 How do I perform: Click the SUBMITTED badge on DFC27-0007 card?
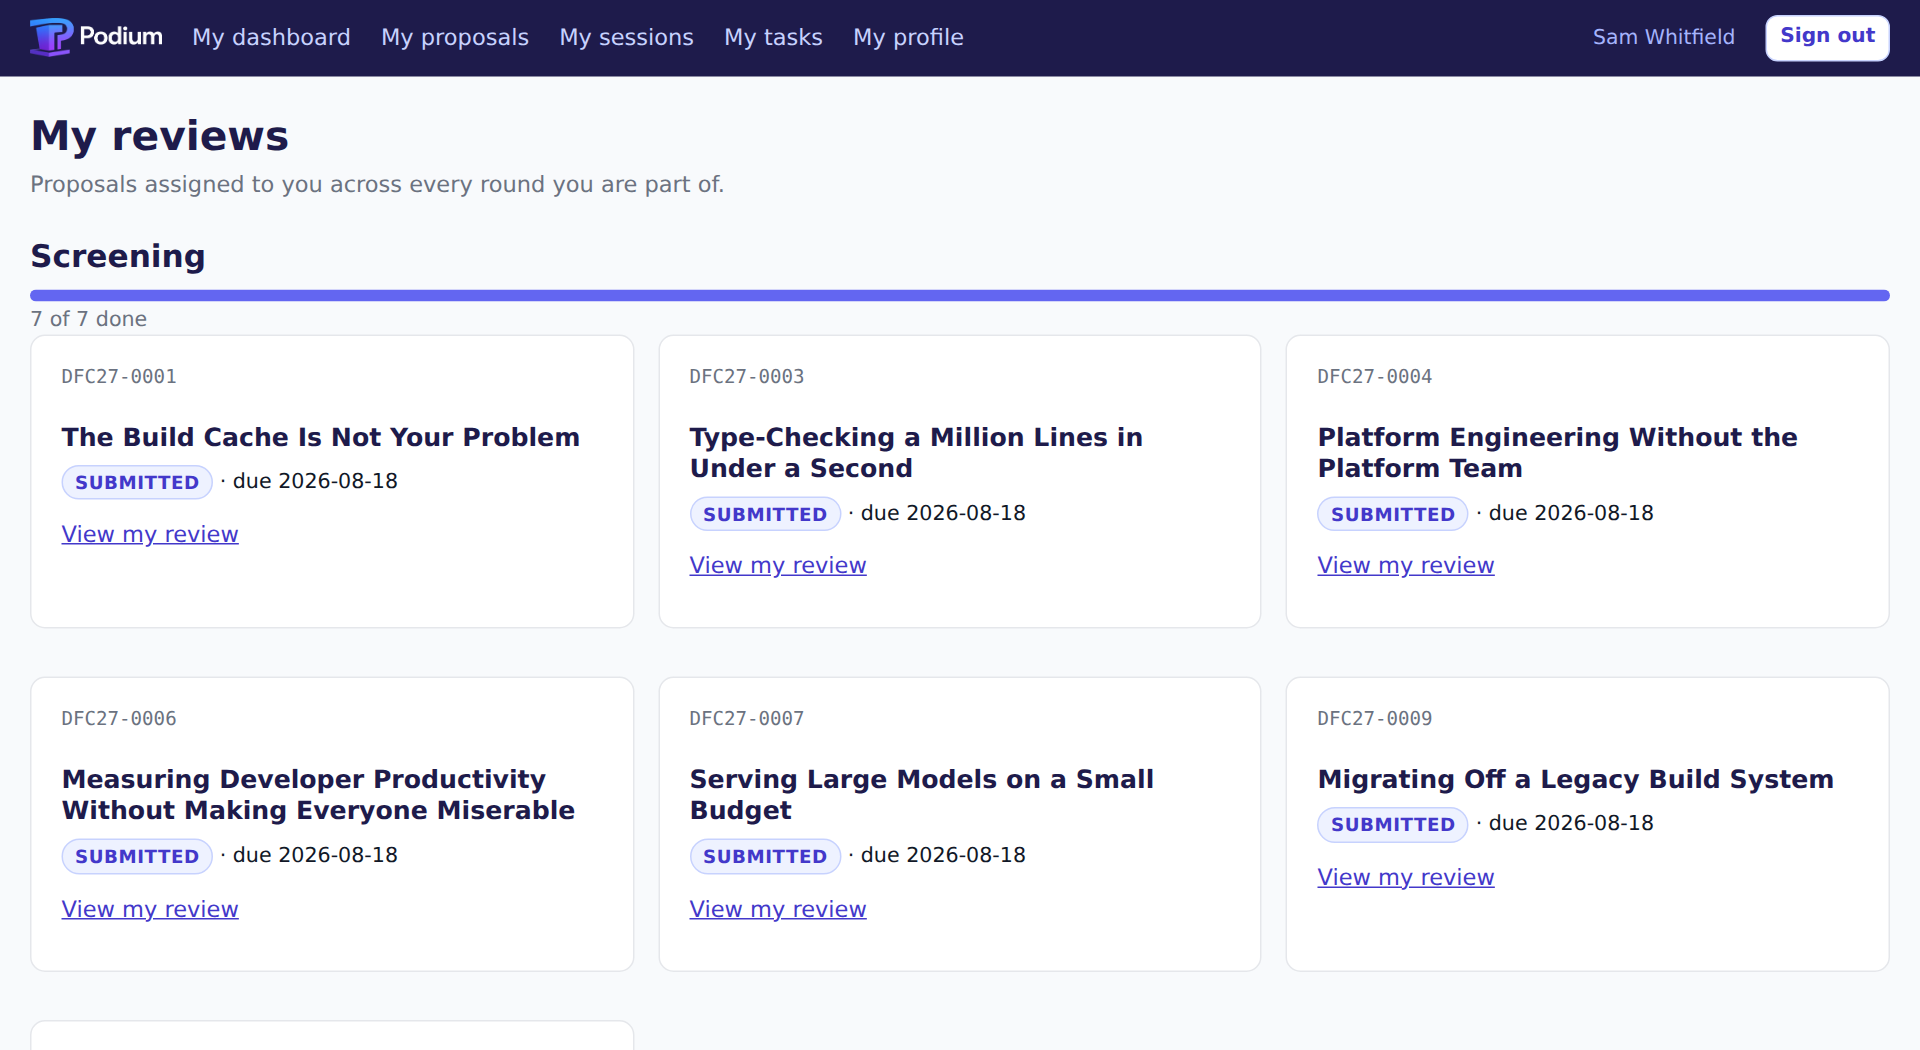pyautogui.click(x=765, y=856)
